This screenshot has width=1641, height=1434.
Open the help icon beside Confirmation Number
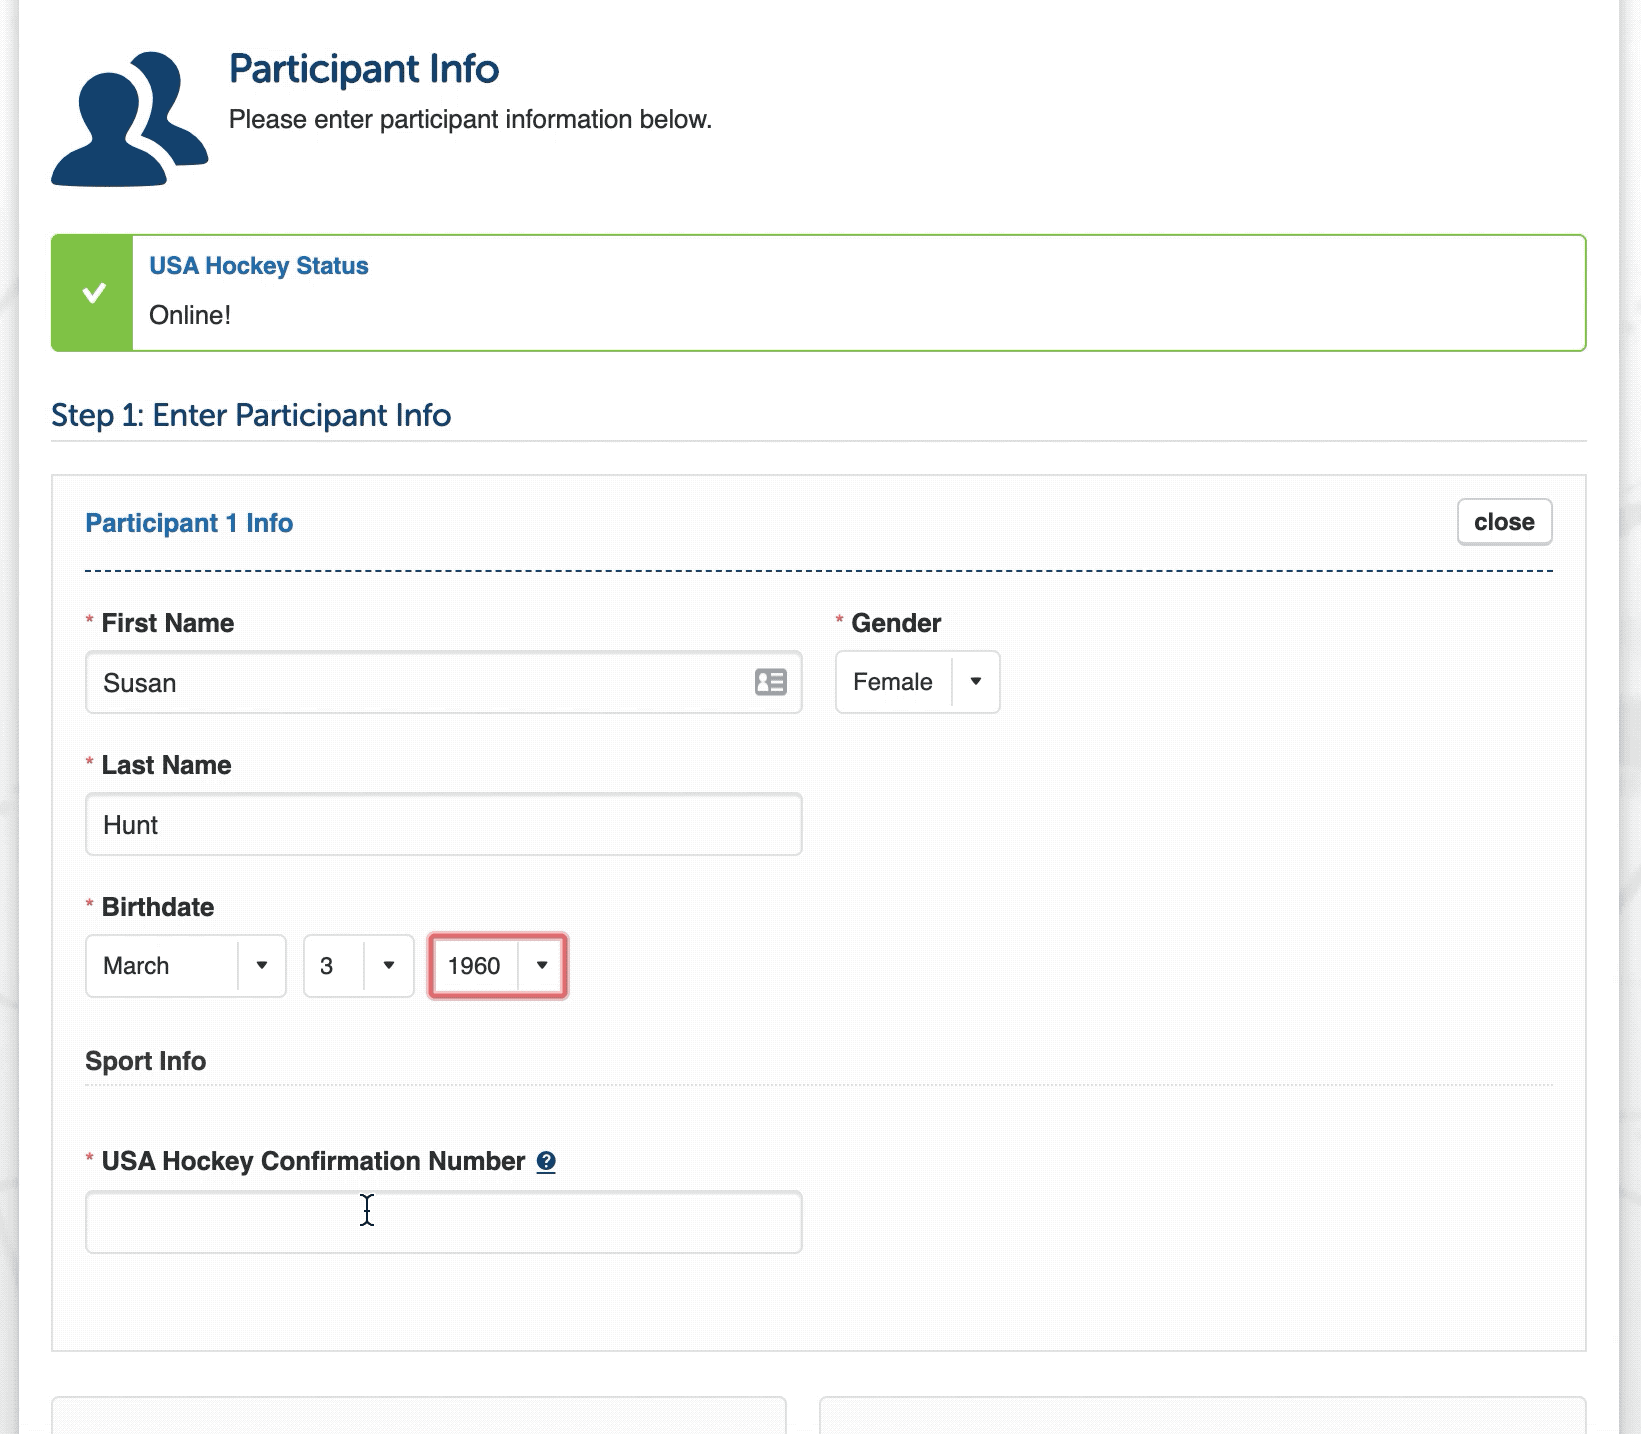pos(546,1161)
